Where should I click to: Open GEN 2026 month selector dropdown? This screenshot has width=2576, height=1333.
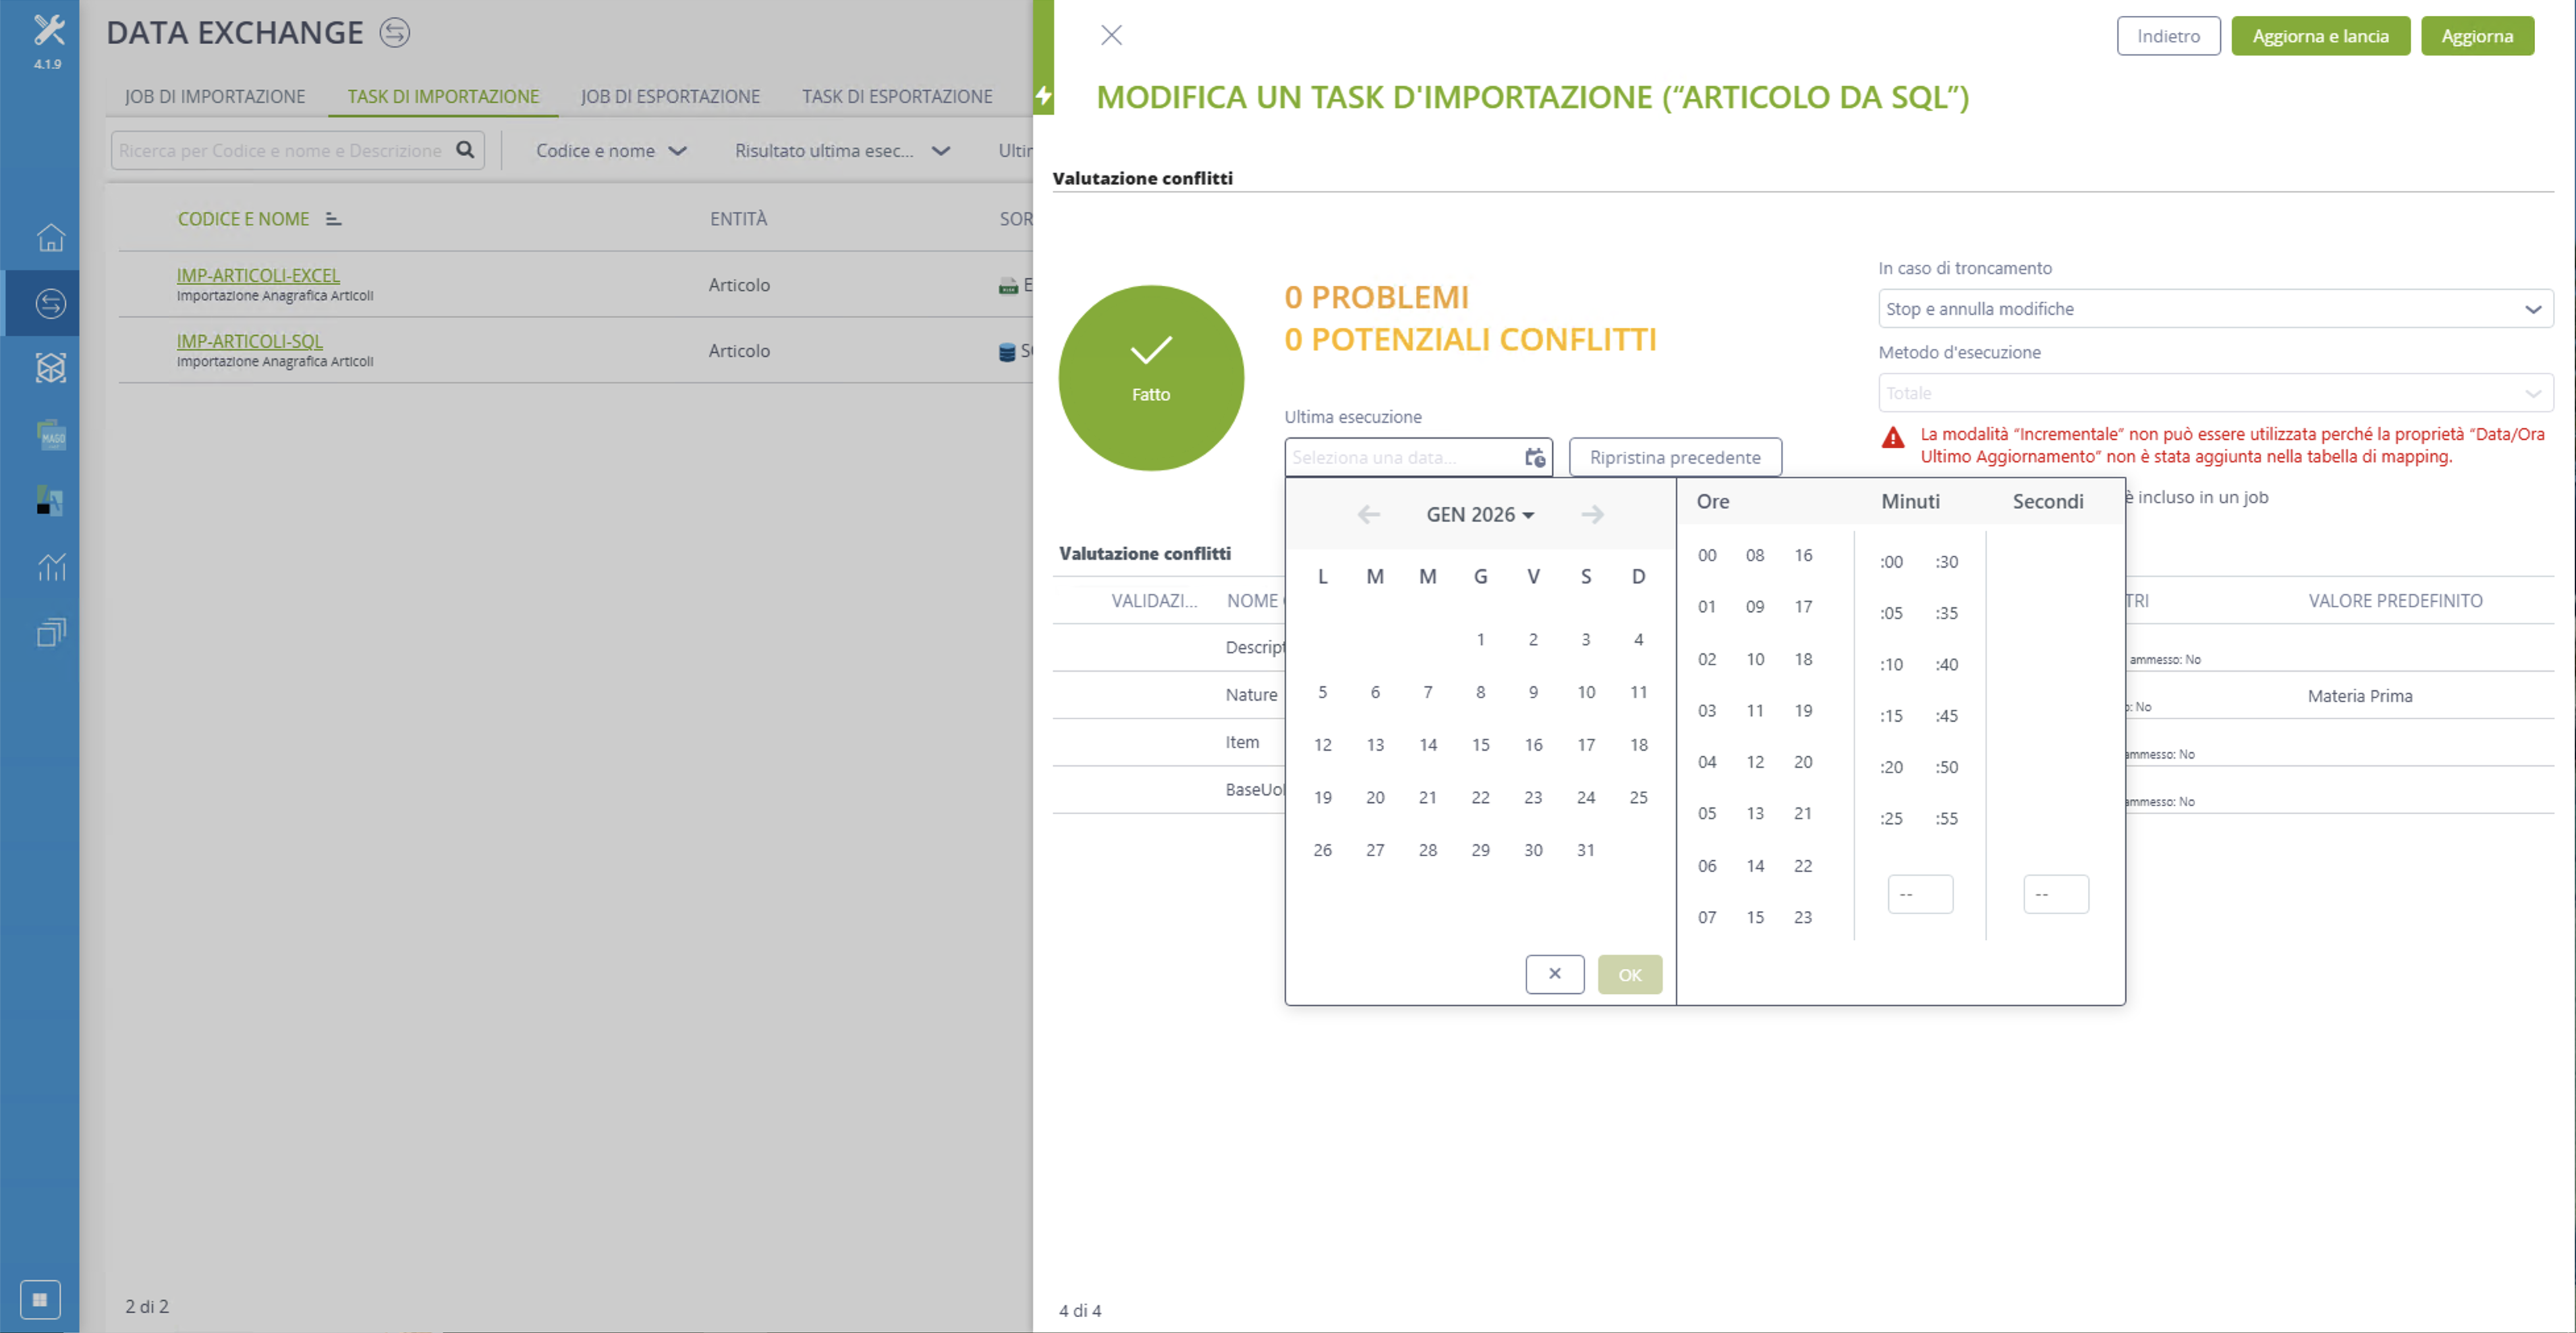1480,514
